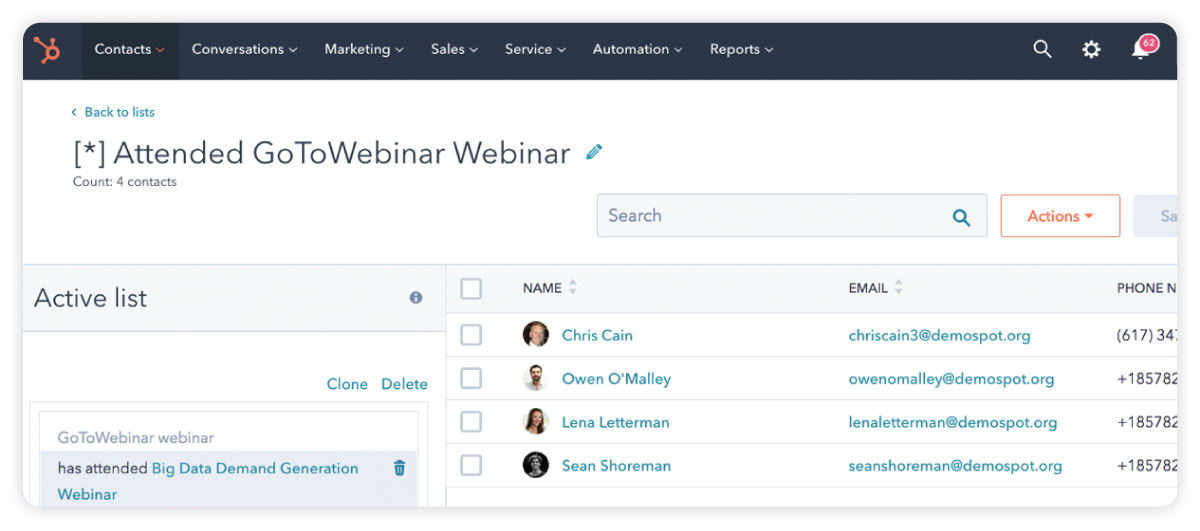Image resolution: width=1200 pixels, height=531 pixels.
Task: Select Lena Letterman's row checkbox
Action: (471, 422)
